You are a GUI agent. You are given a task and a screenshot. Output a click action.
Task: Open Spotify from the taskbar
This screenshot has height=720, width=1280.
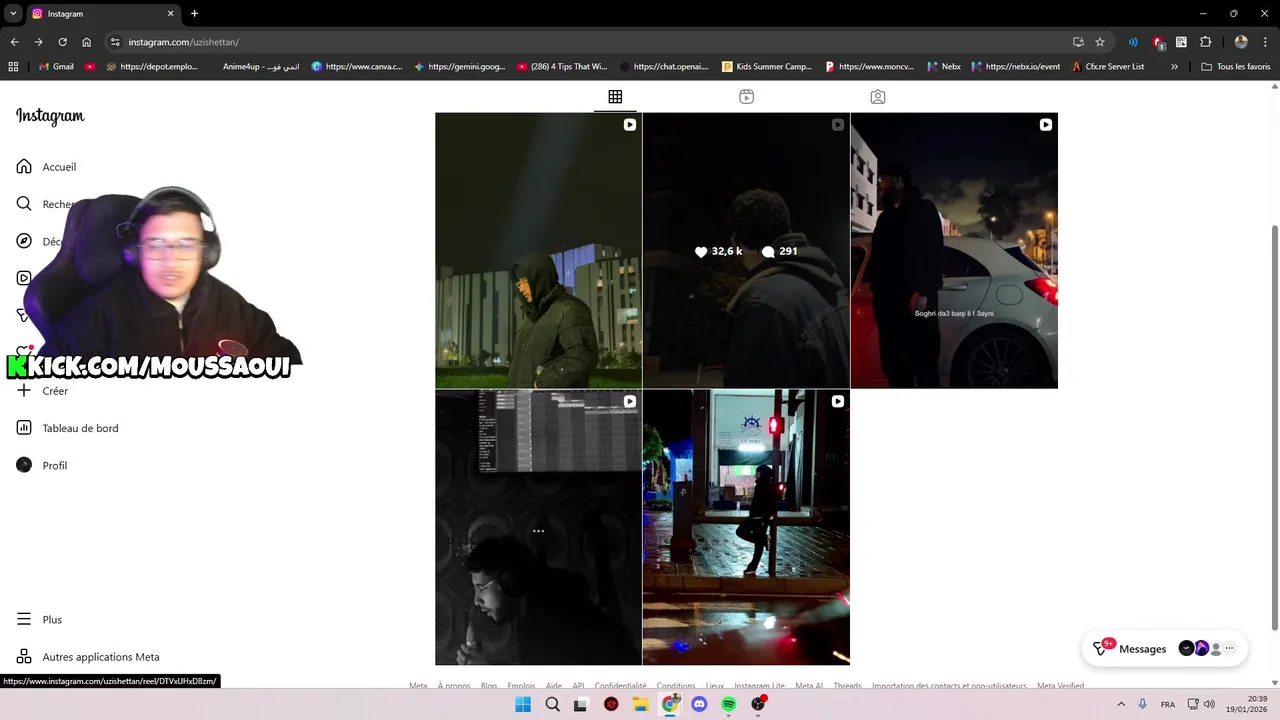(x=729, y=704)
